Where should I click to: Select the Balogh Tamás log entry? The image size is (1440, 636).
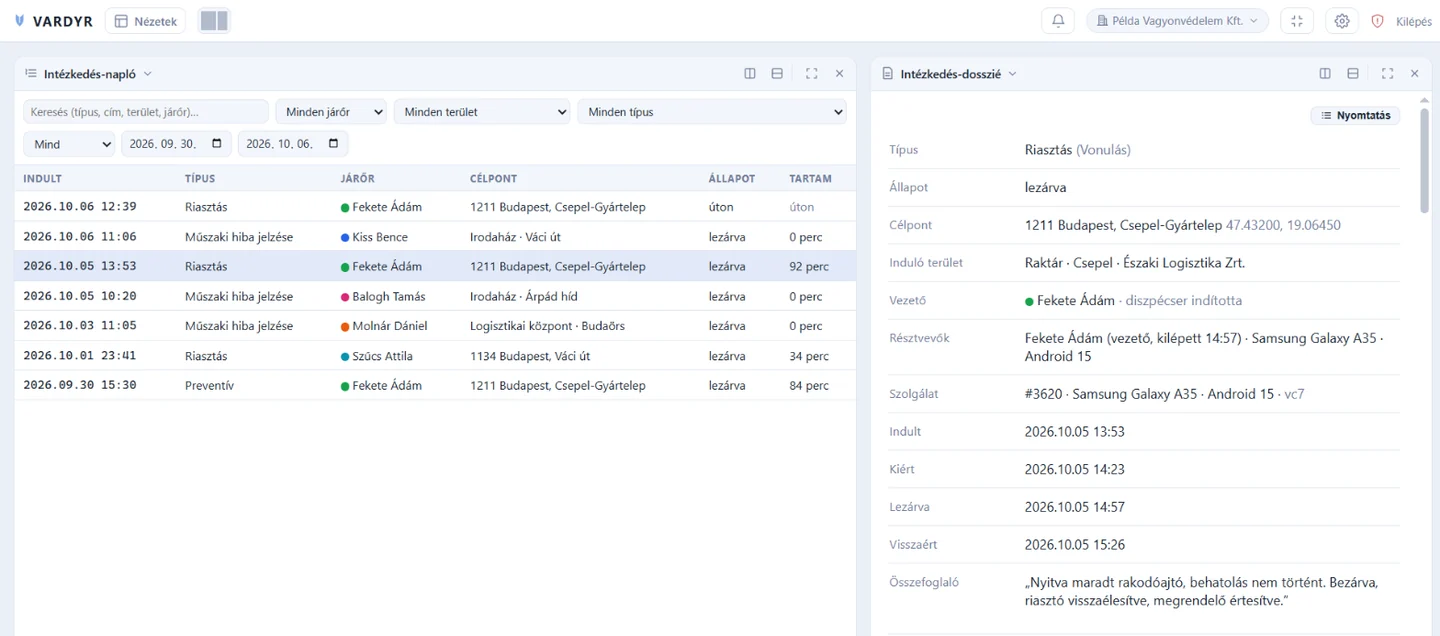(x=435, y=296)
